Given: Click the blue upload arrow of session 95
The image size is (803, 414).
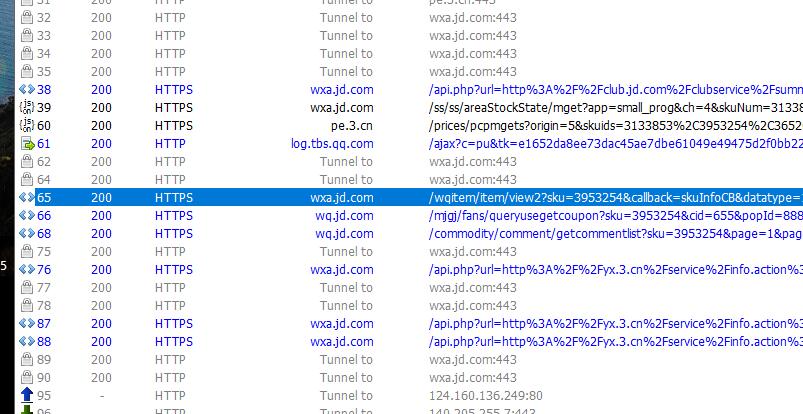Looking at the screenshot, I should click(x=27, y=395).
